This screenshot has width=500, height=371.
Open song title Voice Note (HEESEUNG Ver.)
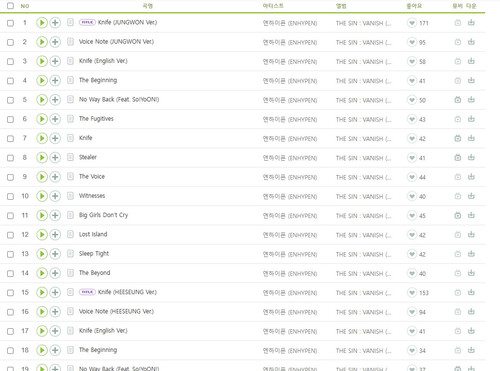point(116,311)
